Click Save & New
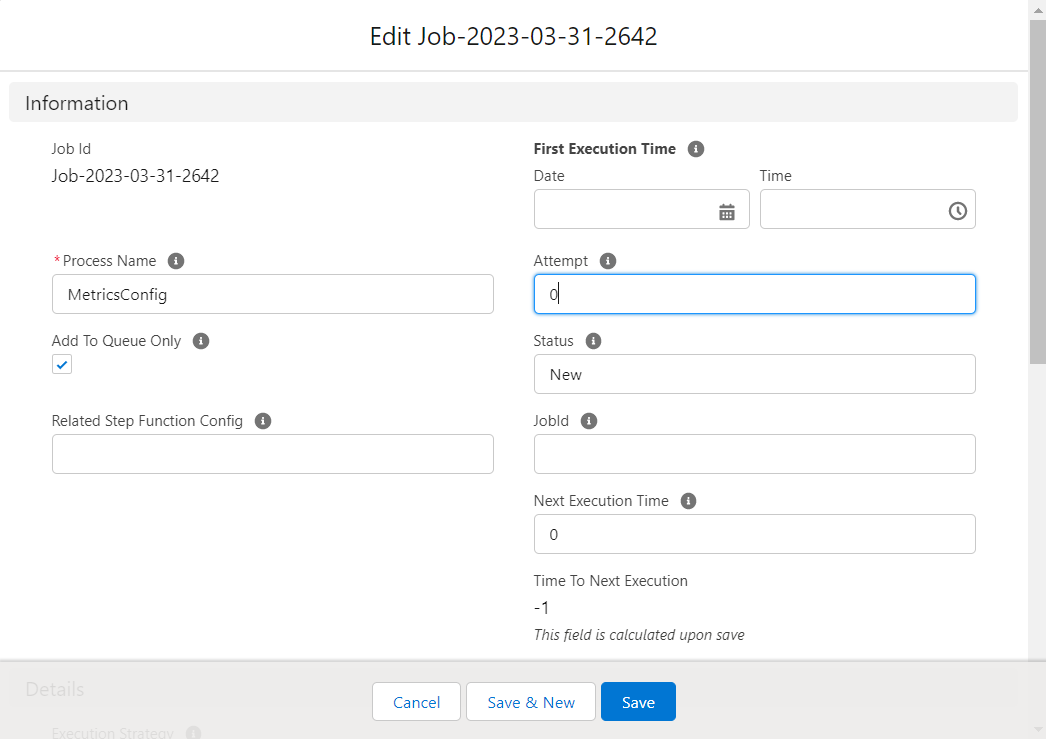This screenshot has height=739, width=1046. coord(530,701)
